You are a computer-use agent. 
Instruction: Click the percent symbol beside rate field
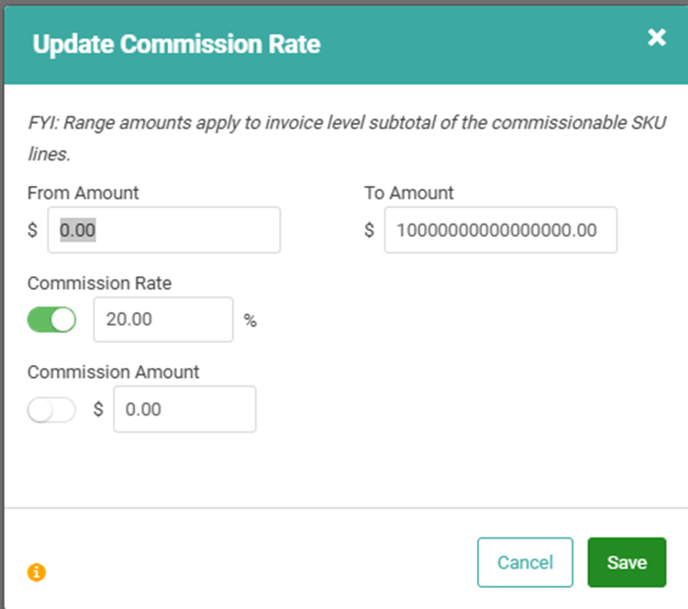click(x=250, y=321)
